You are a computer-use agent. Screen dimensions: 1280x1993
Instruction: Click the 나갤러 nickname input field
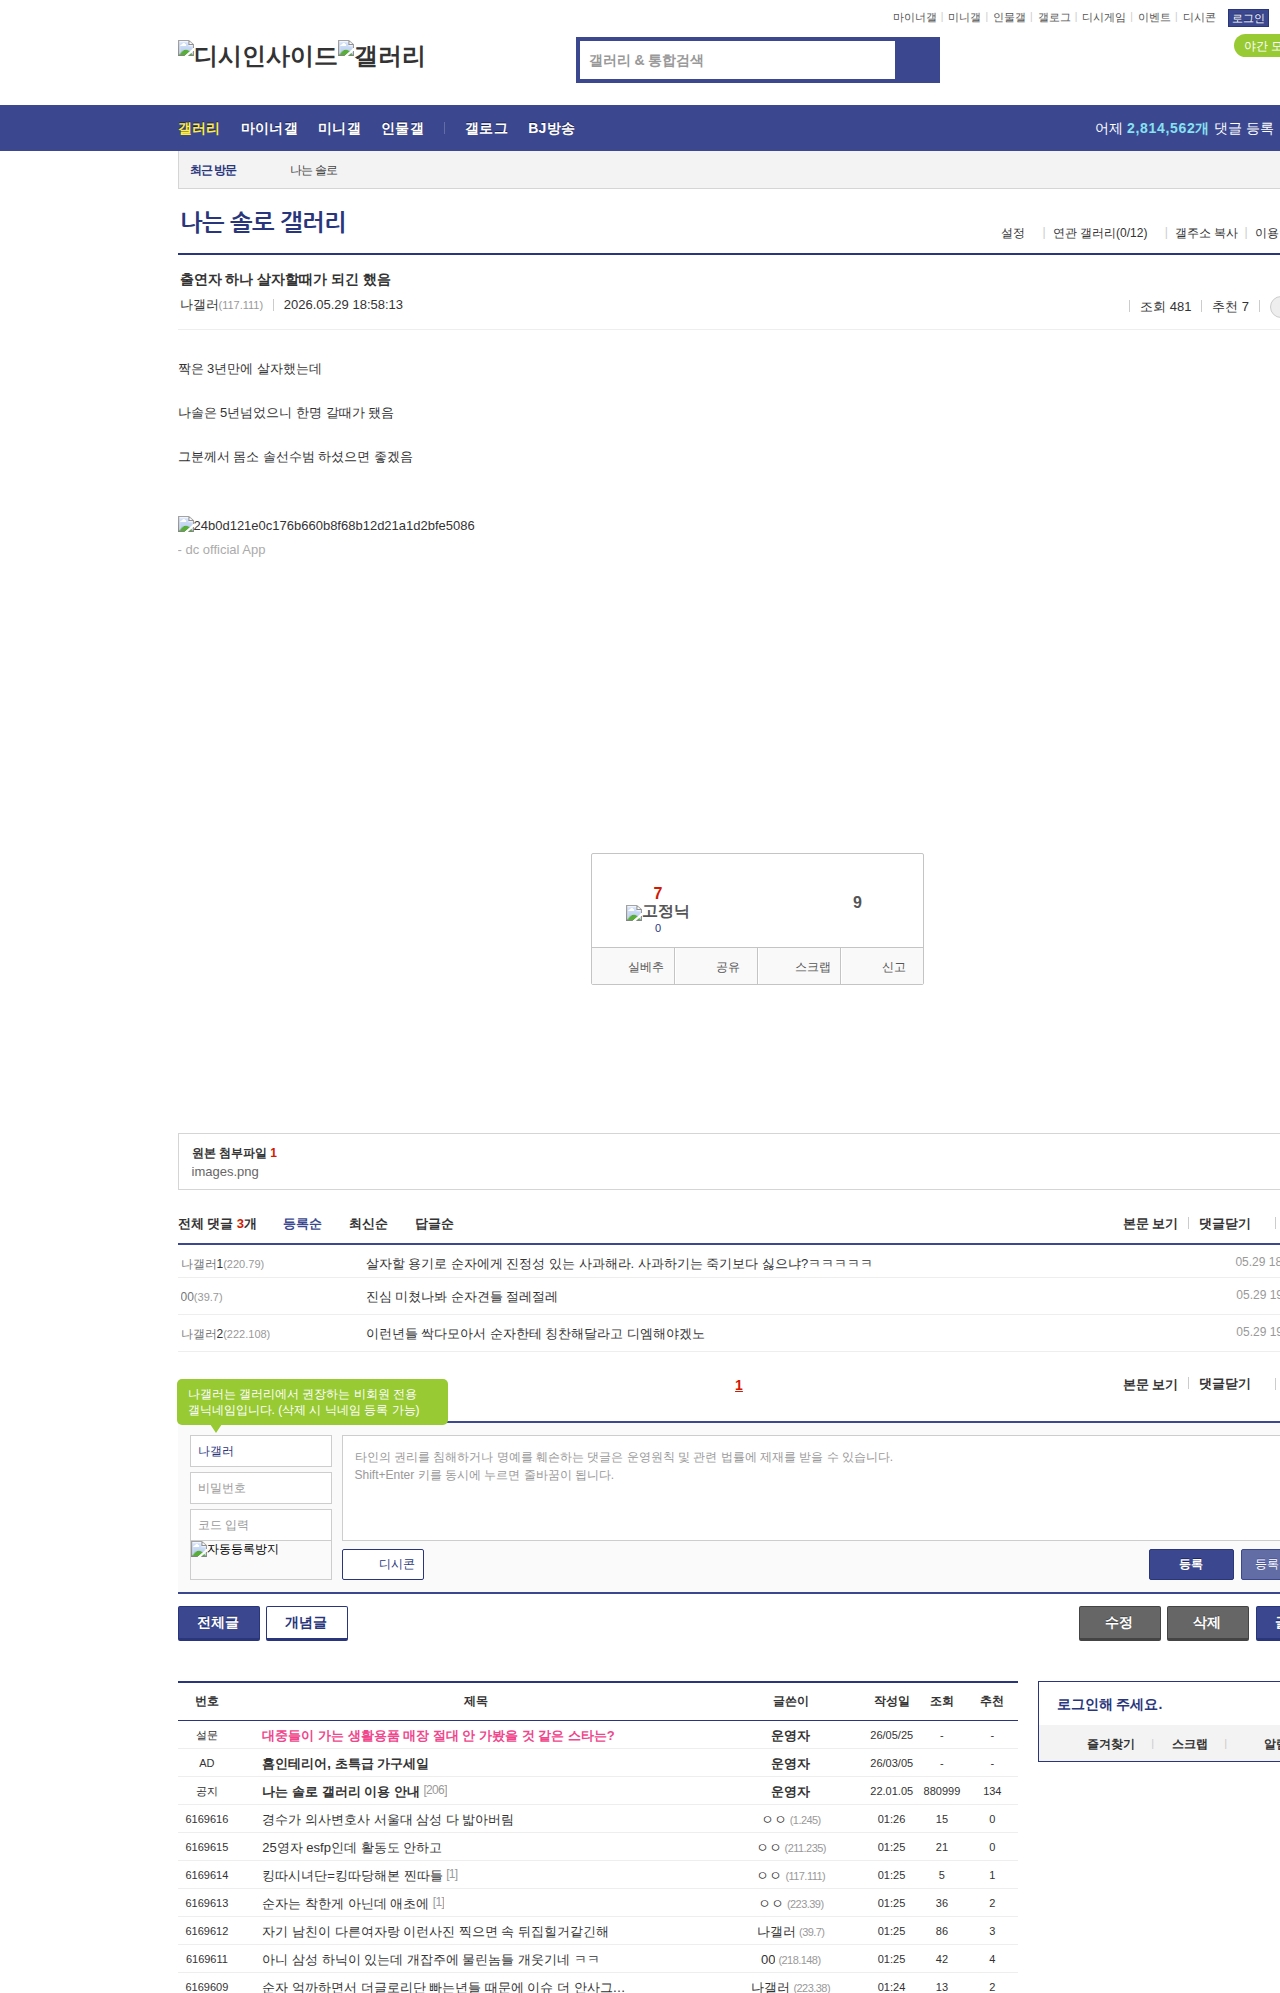coord(261,1451)
